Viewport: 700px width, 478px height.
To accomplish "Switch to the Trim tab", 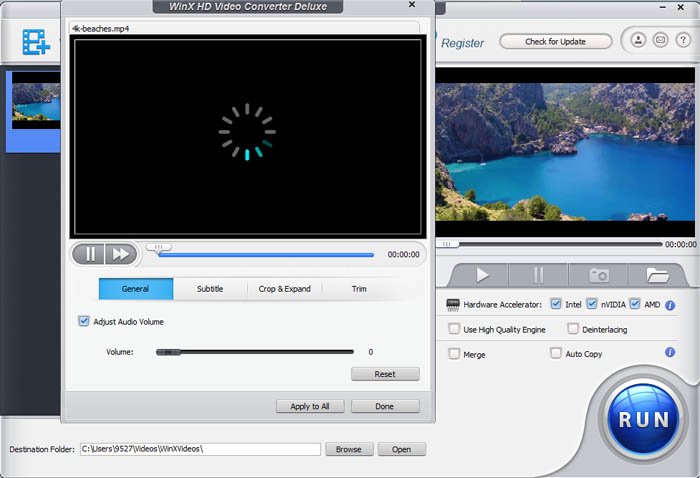I will coord(359,289).
